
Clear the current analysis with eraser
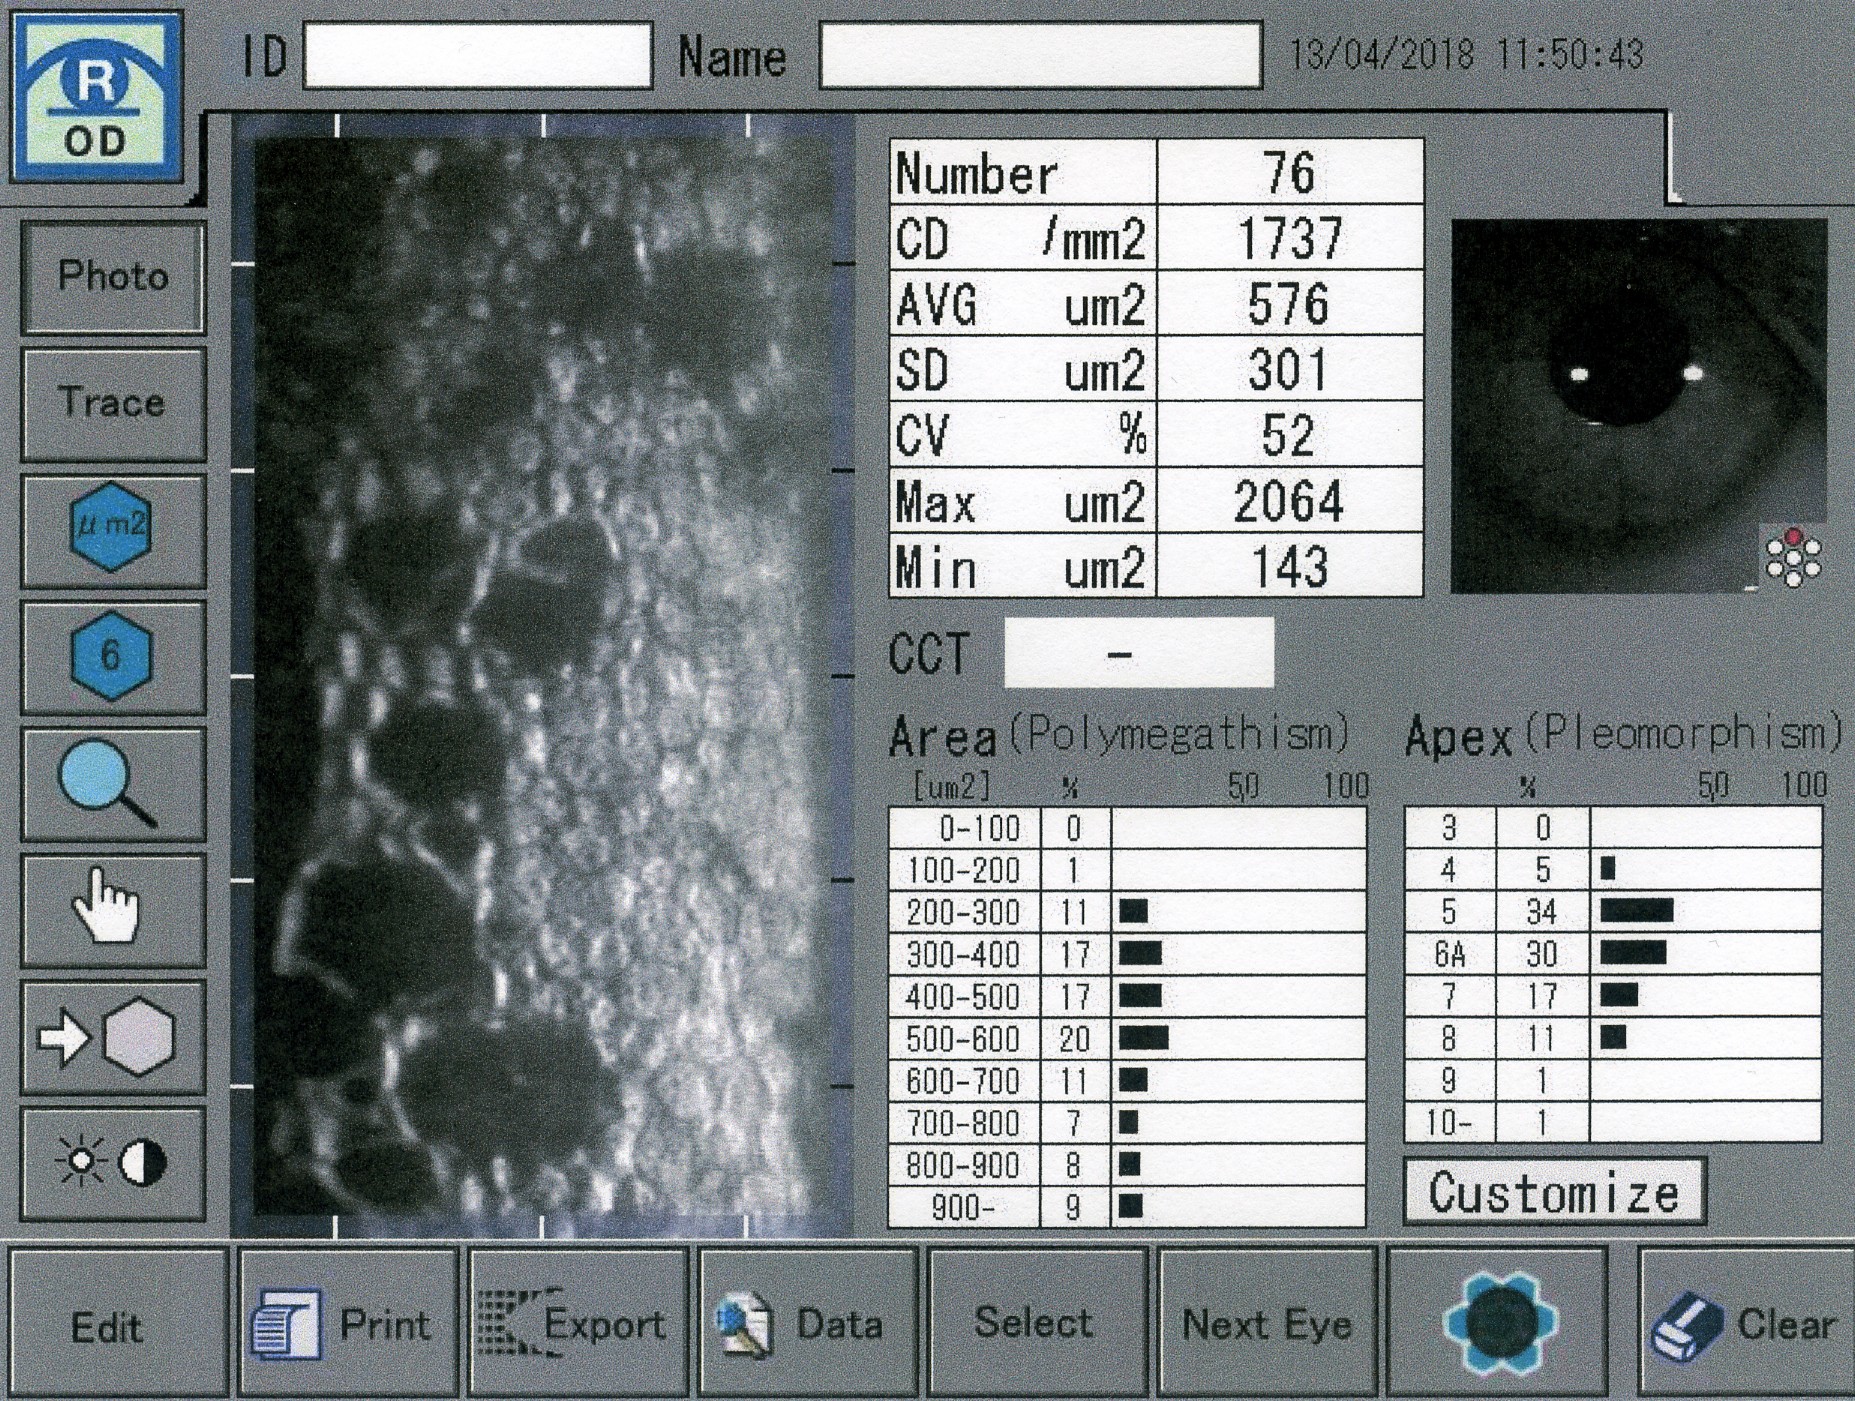click(x=1745, y=1323)
